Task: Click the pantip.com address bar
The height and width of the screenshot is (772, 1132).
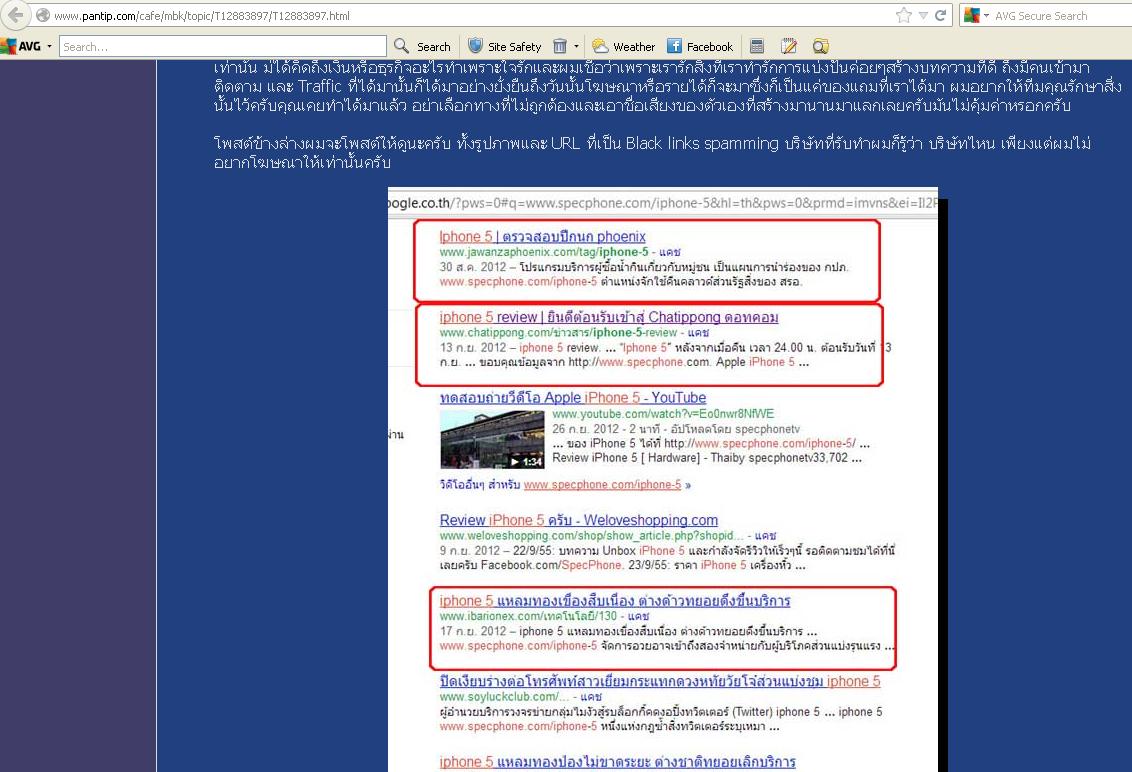Action: tap(462, 15)
